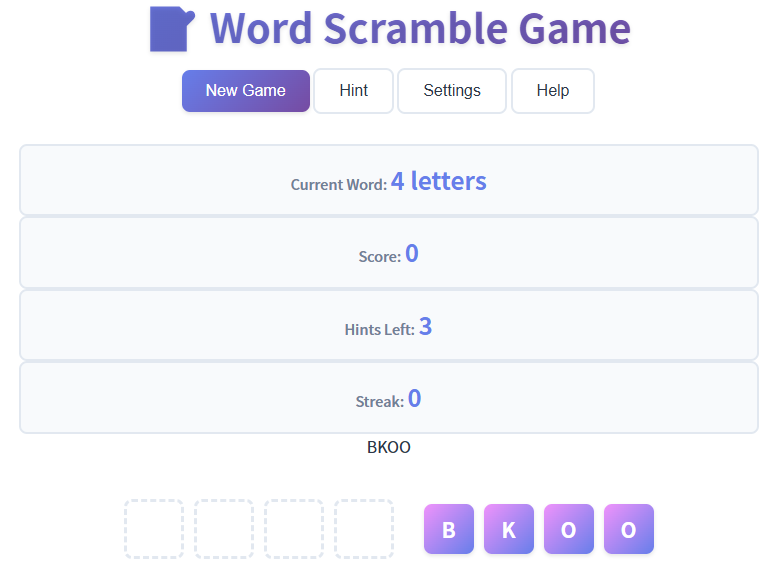Click the first empty answer slot
Image resolution: width=783 pixels, height=588 pixels.
click(x=154, y=529)
